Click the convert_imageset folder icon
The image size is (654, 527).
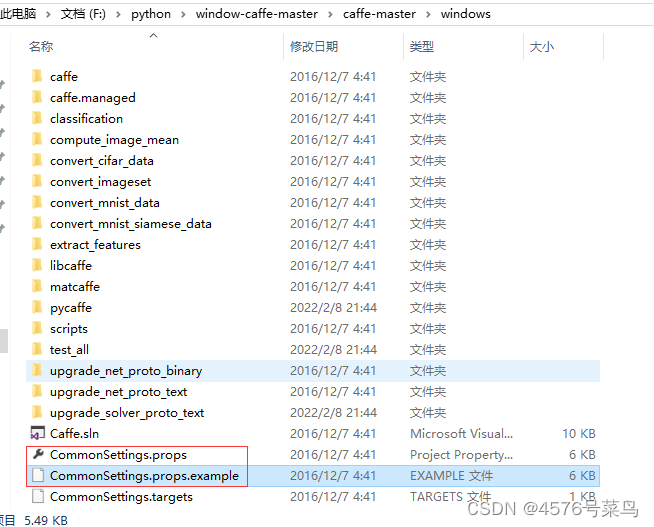[37, 181]
